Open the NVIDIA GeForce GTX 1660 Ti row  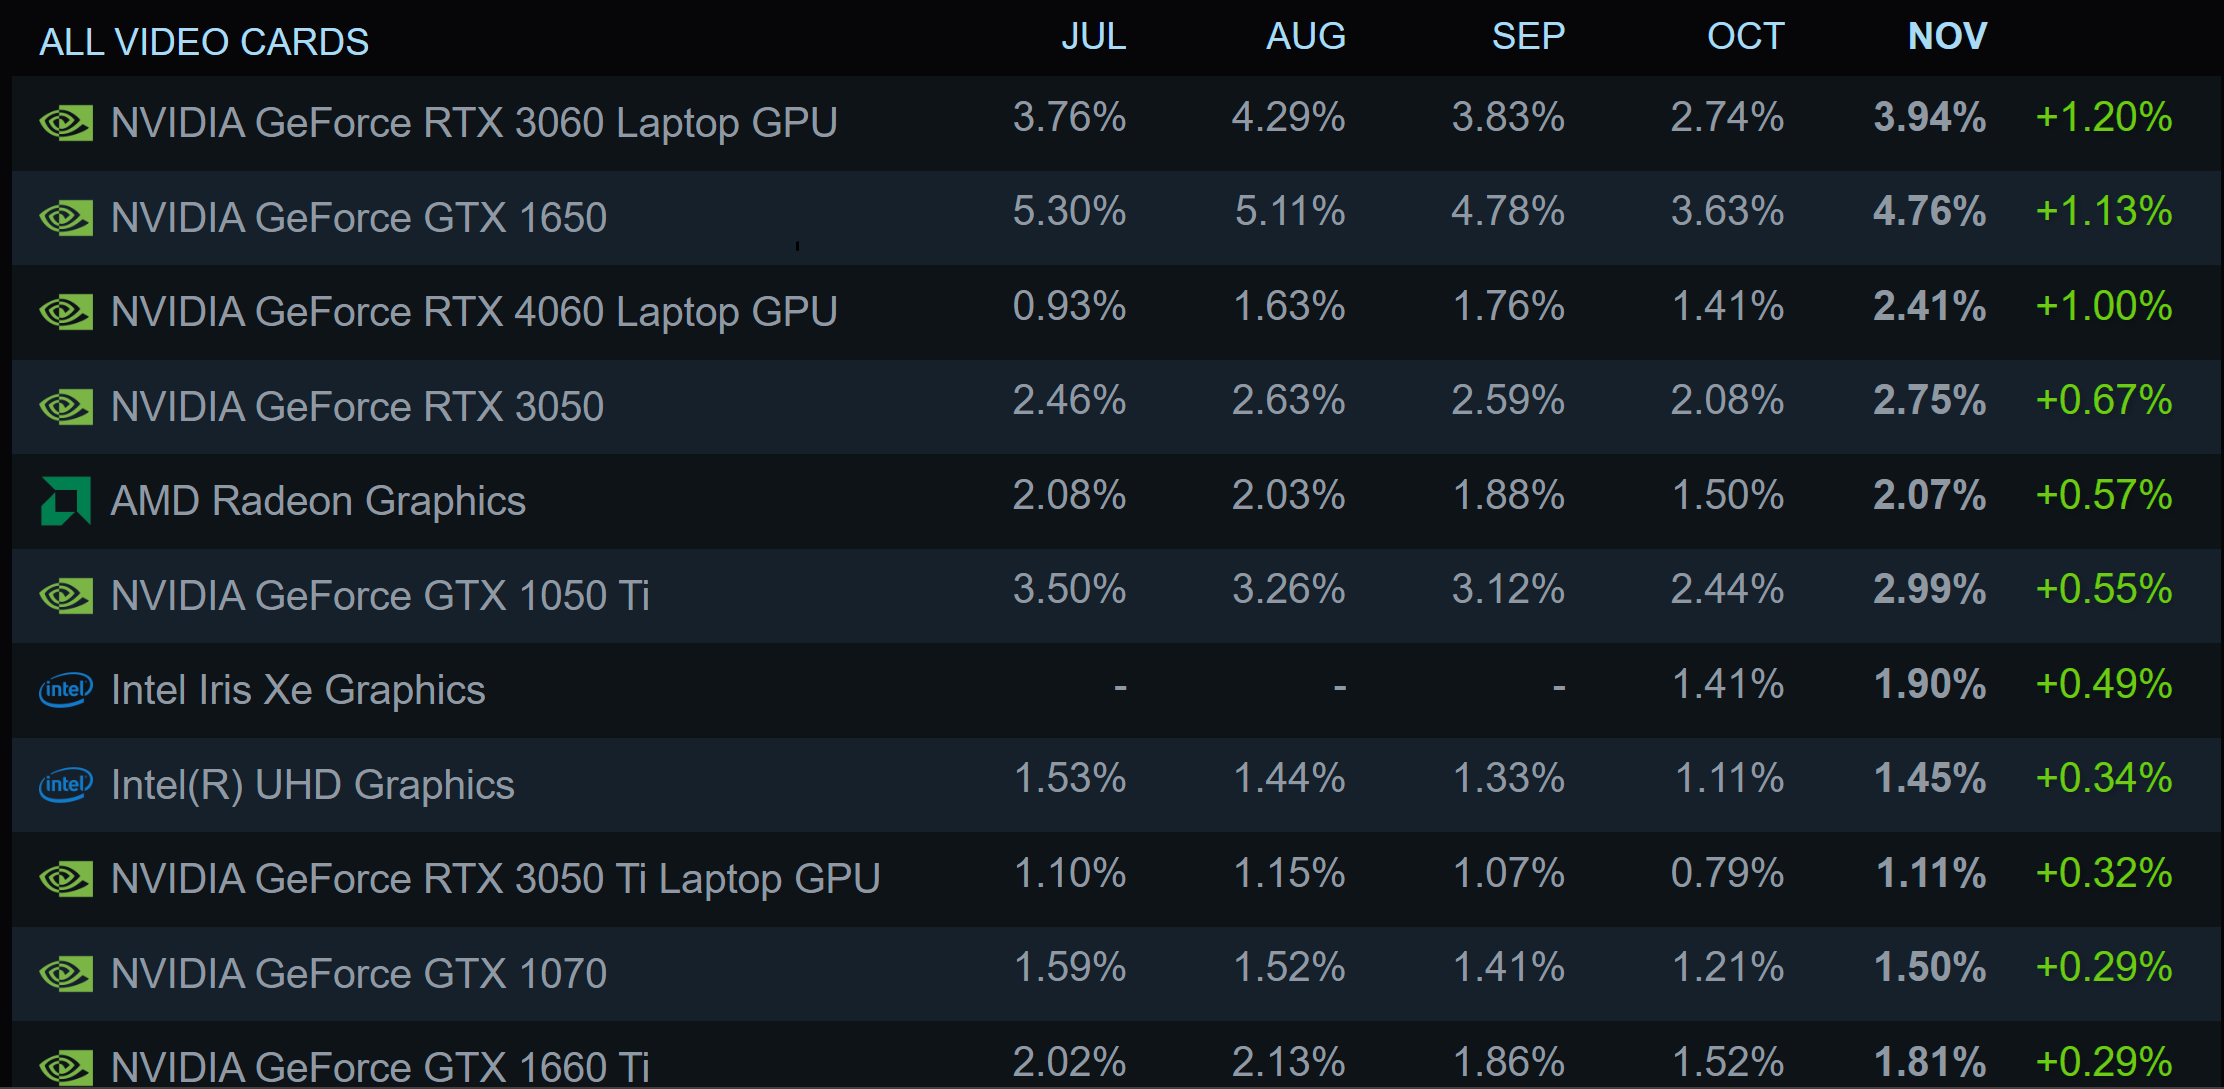tap(380, 1066)
